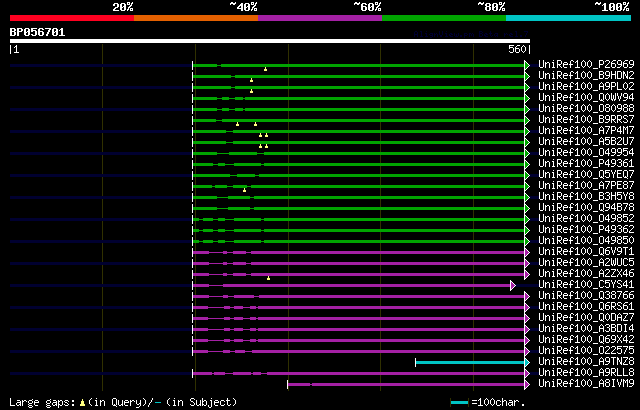Click the yellow query gap legend icon
This screenshot has height=410, width=640.
coord(82,403)
